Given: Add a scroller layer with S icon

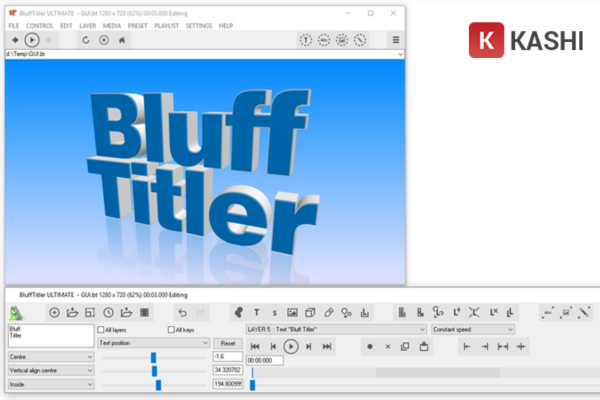Looking at the screenshot, I should (274, 313).
